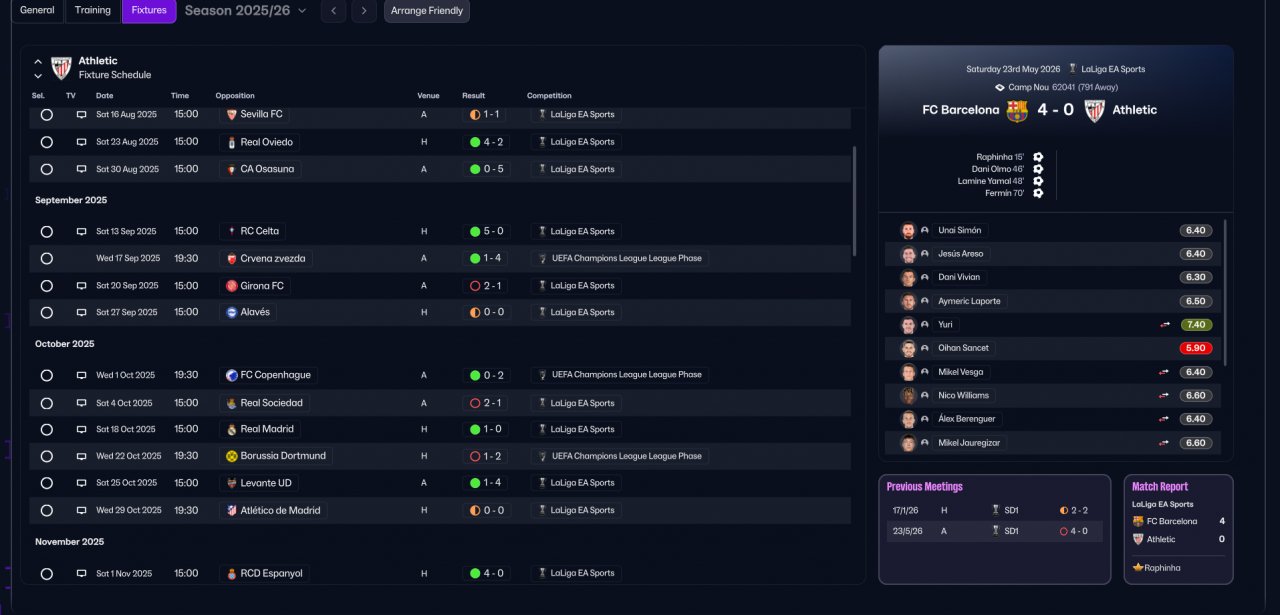This screenshot has width=1280, height=615.
Task: Click the red loss indicator on Girona FC result
Action: (475, 286)
